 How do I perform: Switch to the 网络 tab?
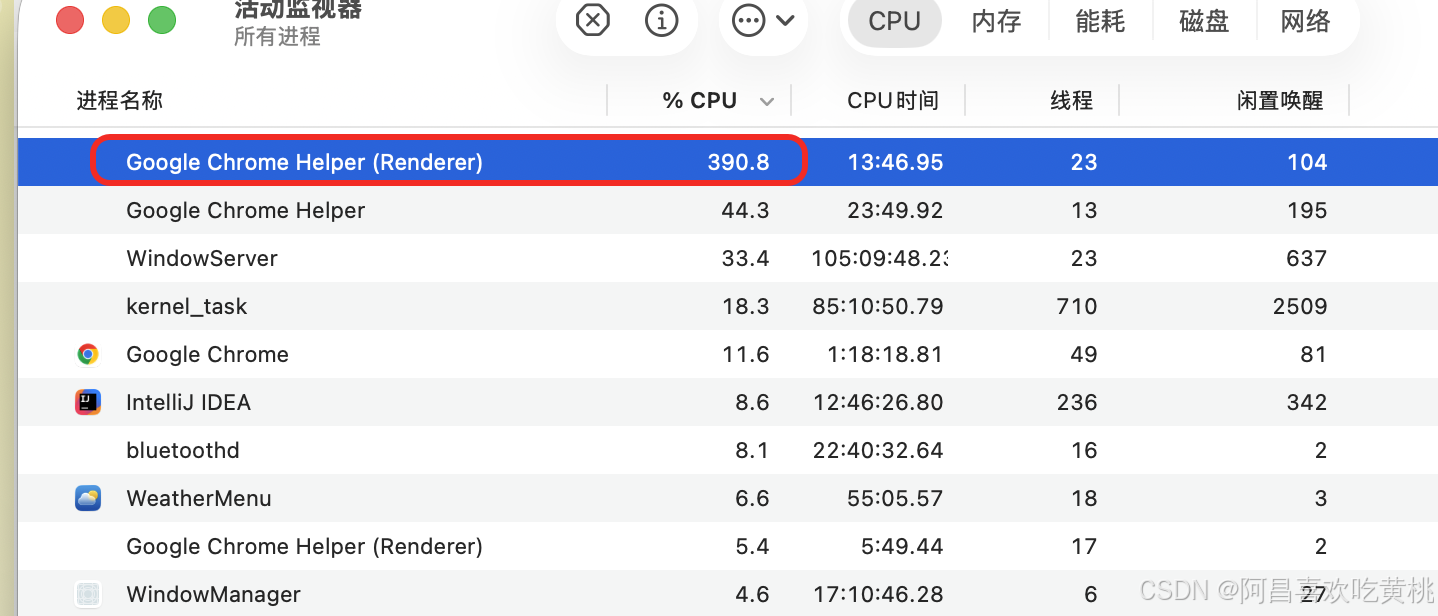(1306, 21)
